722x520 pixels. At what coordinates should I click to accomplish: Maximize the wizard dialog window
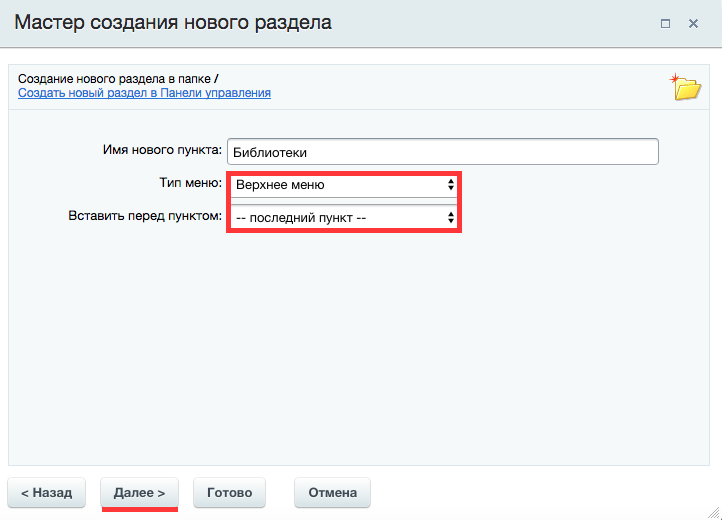coord(665,22)
